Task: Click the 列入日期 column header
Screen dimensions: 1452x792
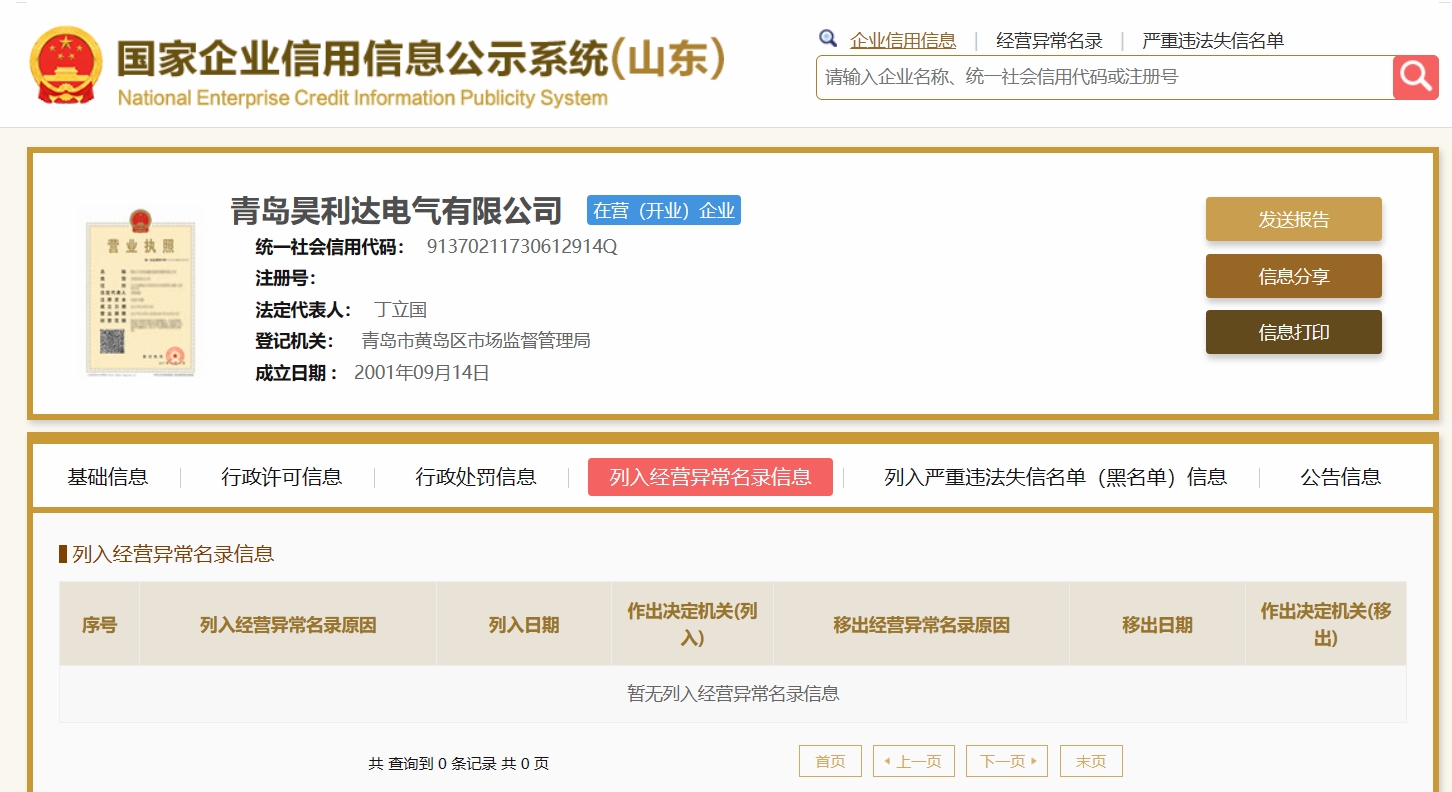Action: click(x=524, y=625)
